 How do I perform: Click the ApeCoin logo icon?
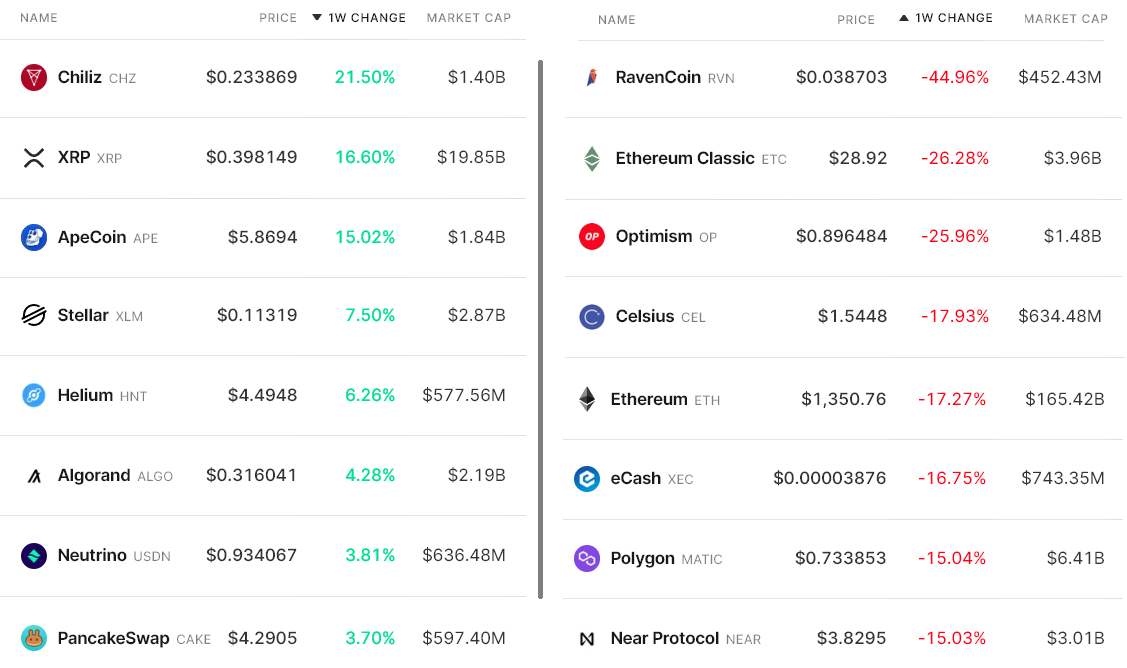click(34, 237)
